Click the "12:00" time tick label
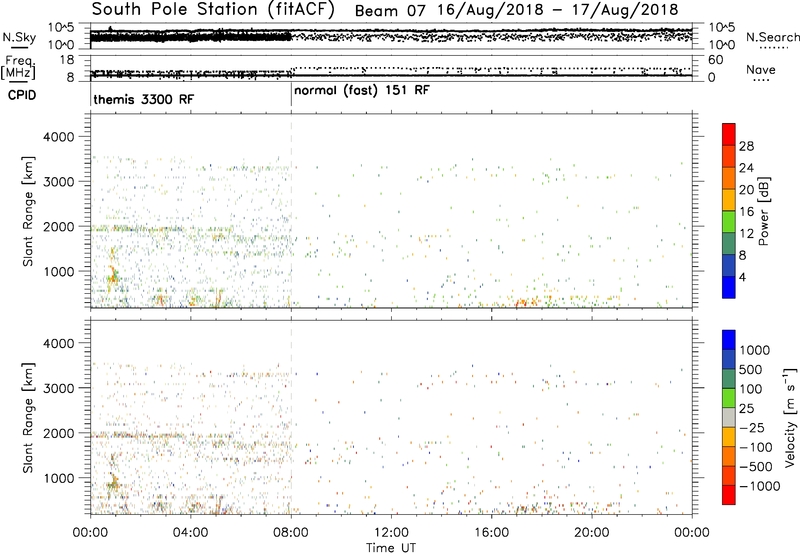 pyautogui.click(x=391, y=533)
